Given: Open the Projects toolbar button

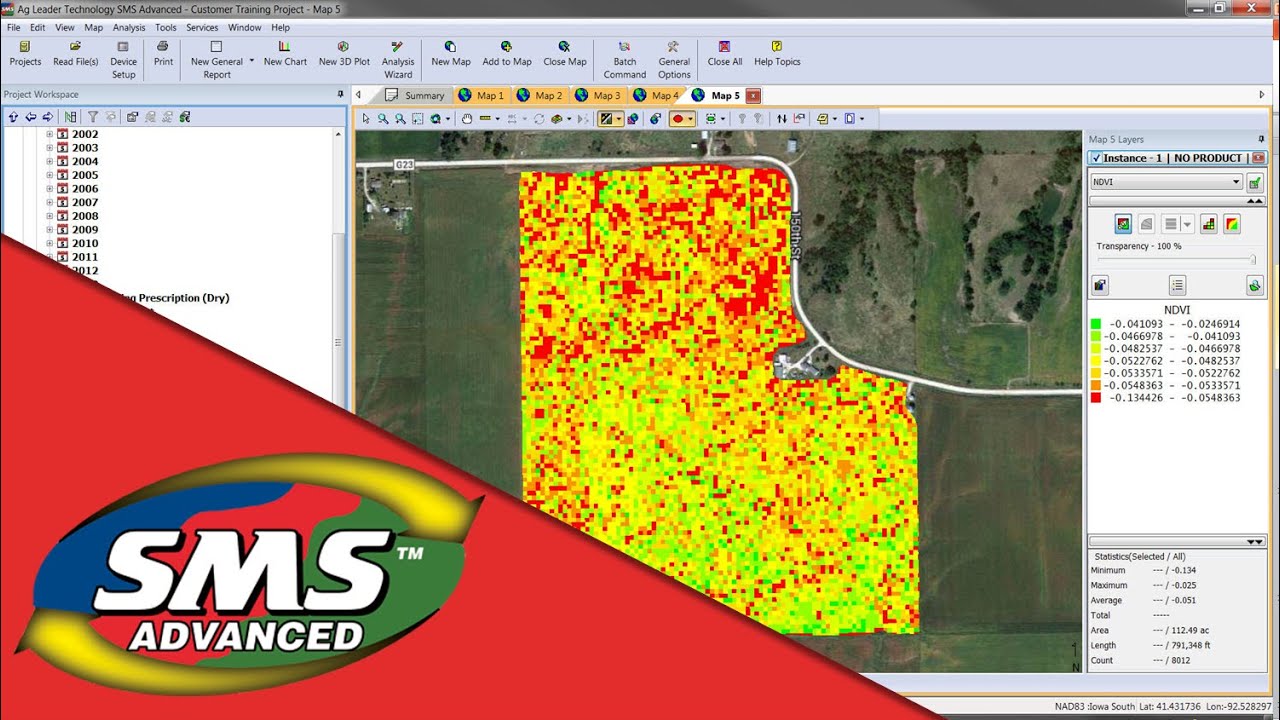Looking at the screenshot, I should (25, 54).
